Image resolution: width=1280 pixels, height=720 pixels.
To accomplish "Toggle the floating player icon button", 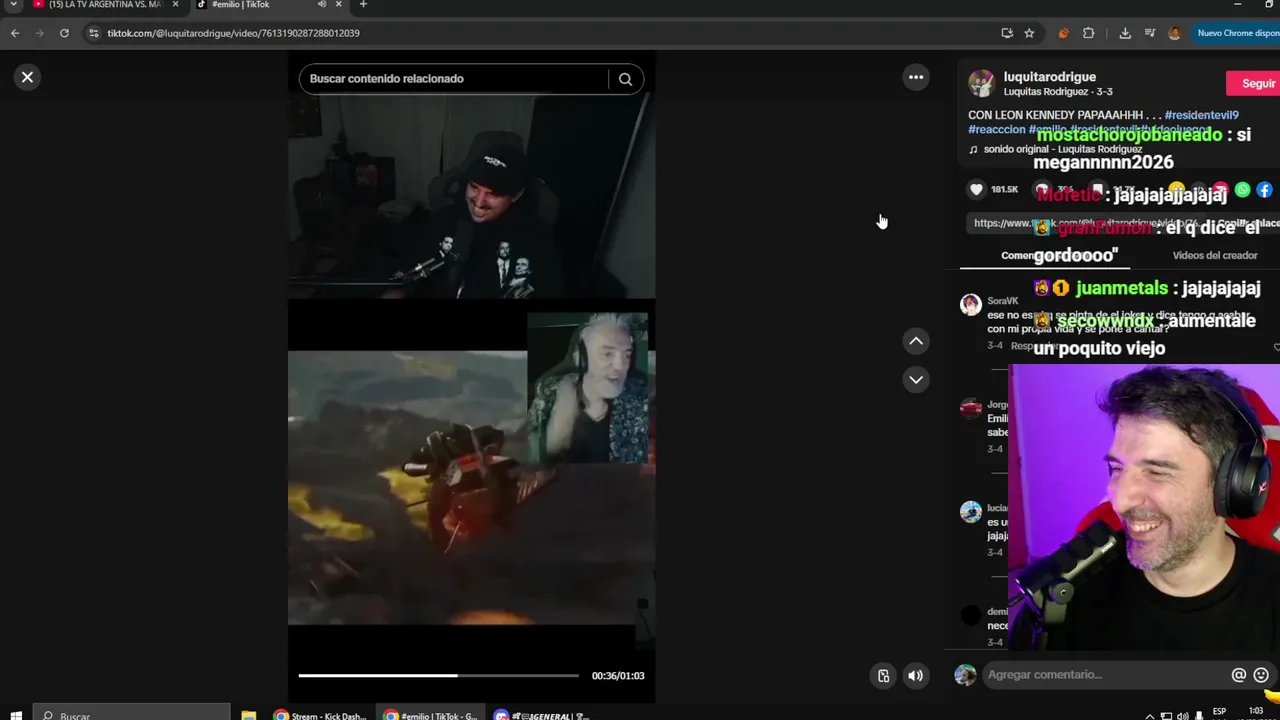I will [883, 676].
